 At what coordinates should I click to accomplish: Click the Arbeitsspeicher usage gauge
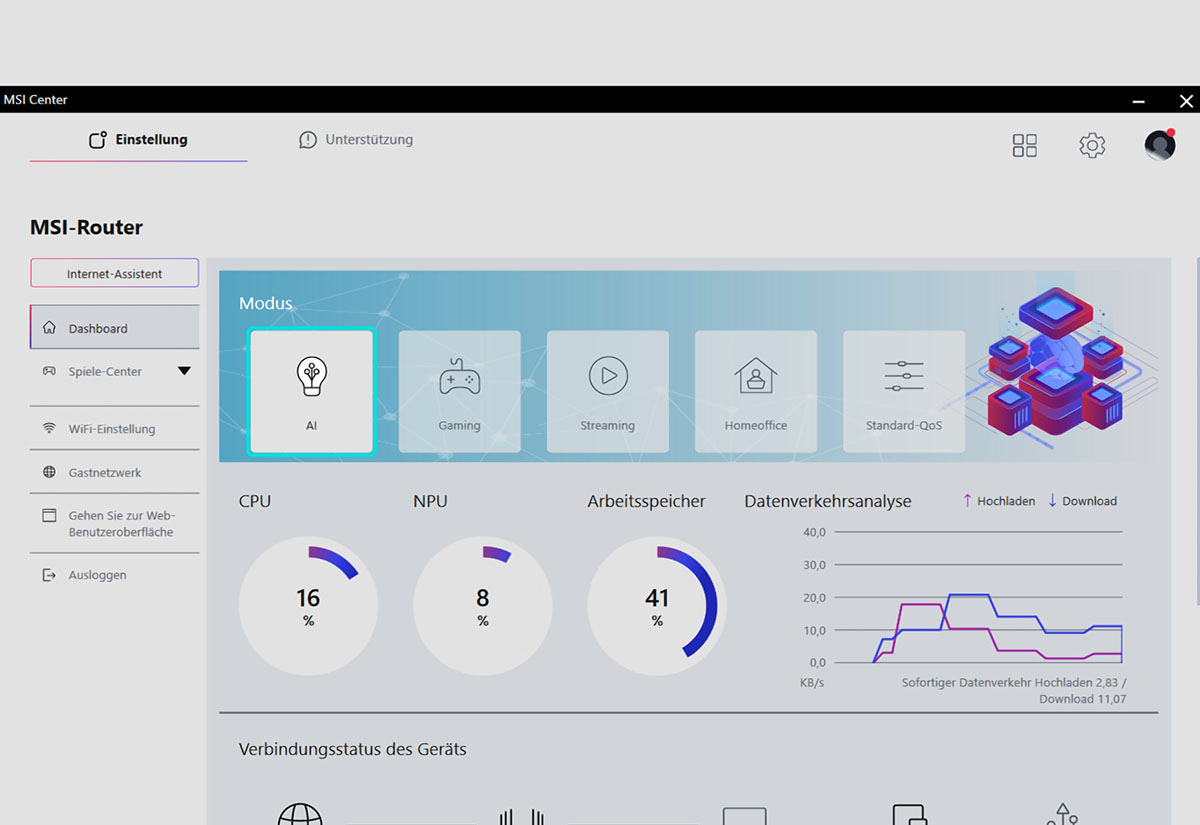656,606
